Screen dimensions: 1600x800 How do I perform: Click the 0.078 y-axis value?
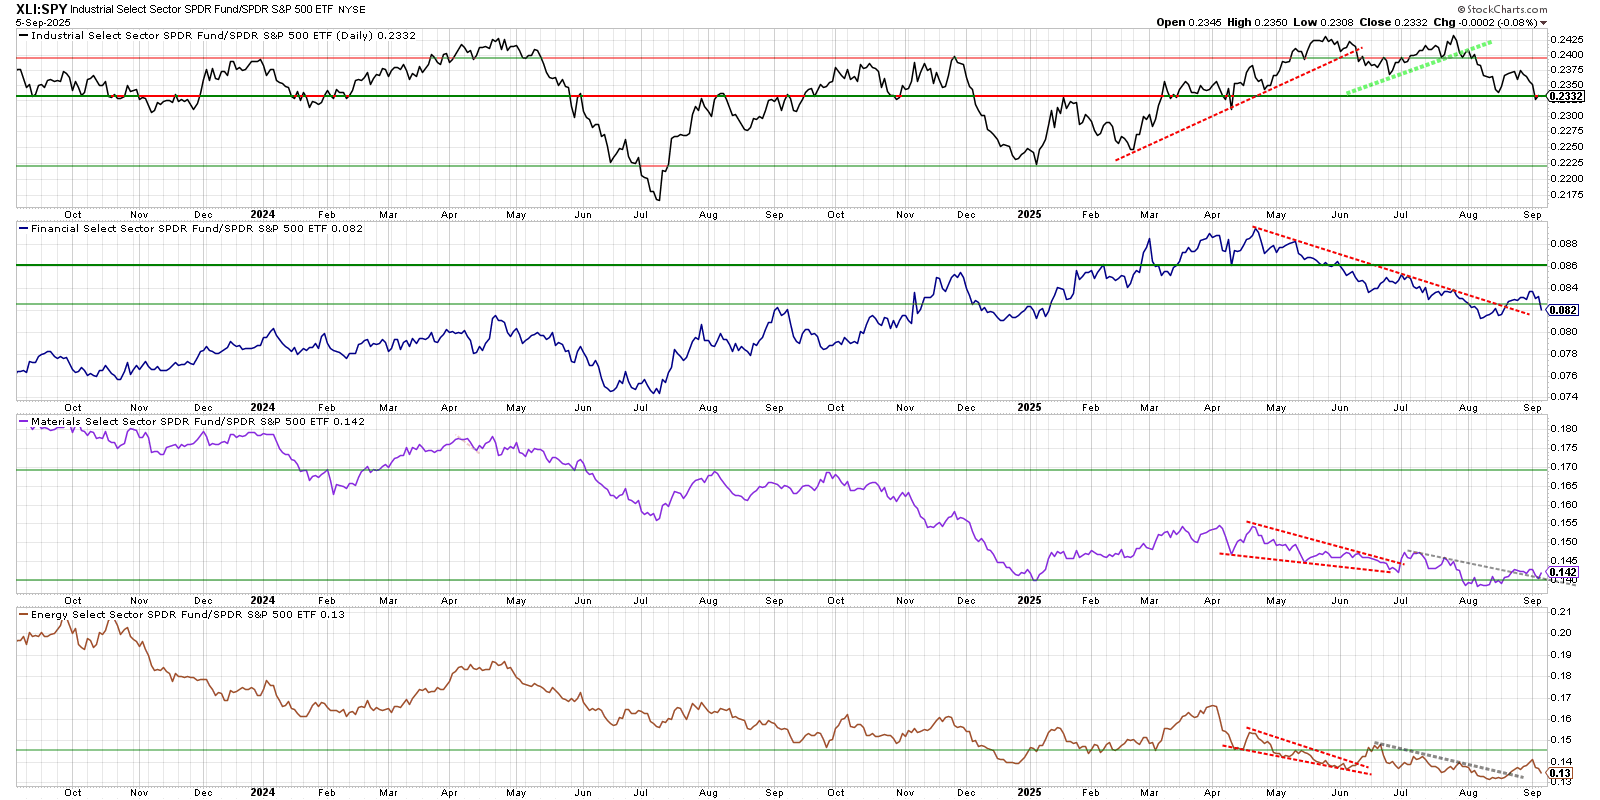1564,354
